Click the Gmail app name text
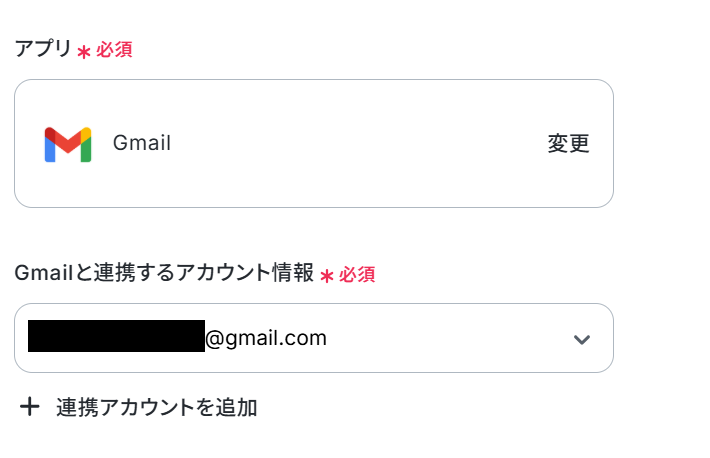 [142, 143]
